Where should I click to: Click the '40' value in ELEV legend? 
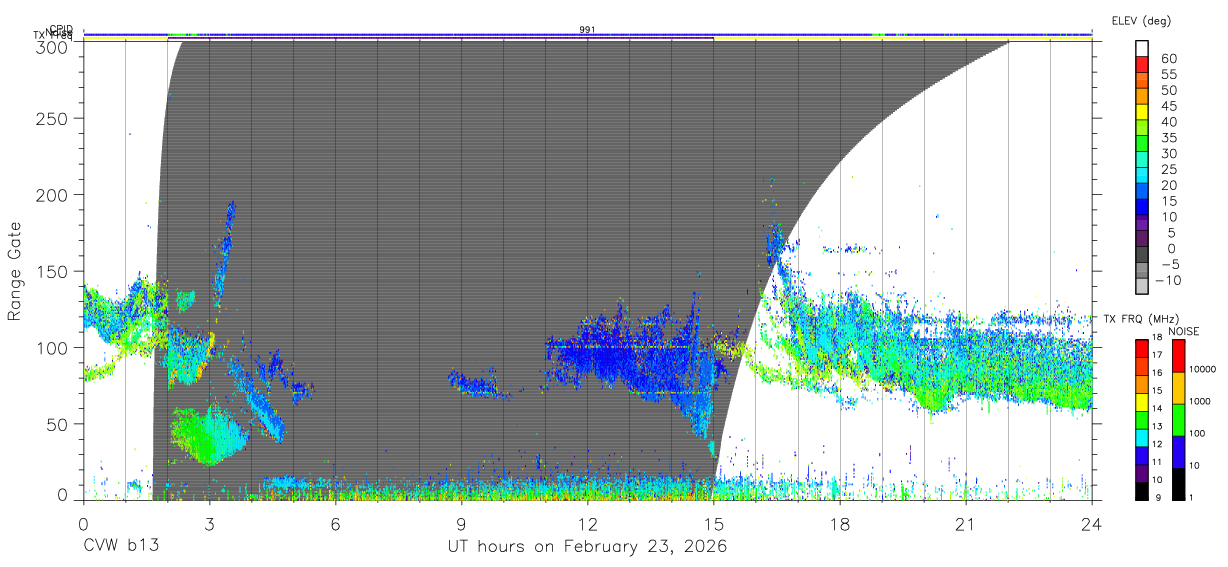coord(1168,122)
